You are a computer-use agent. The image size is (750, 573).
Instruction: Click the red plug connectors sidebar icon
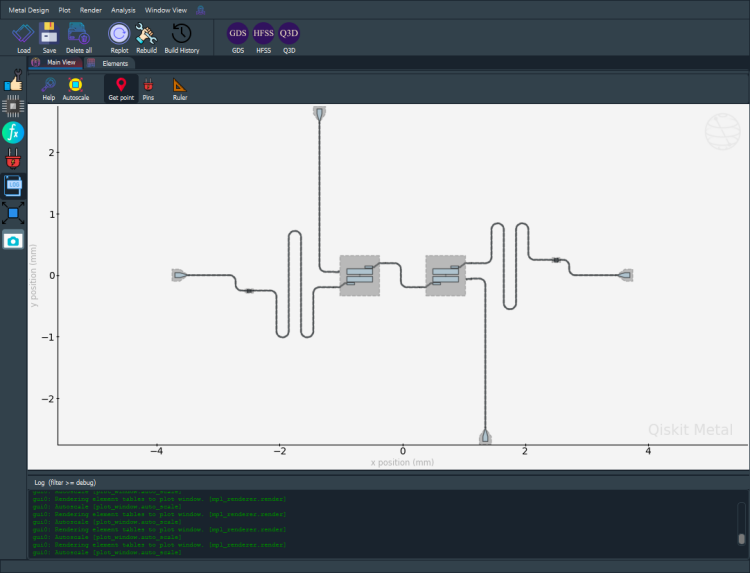point(13,159)
